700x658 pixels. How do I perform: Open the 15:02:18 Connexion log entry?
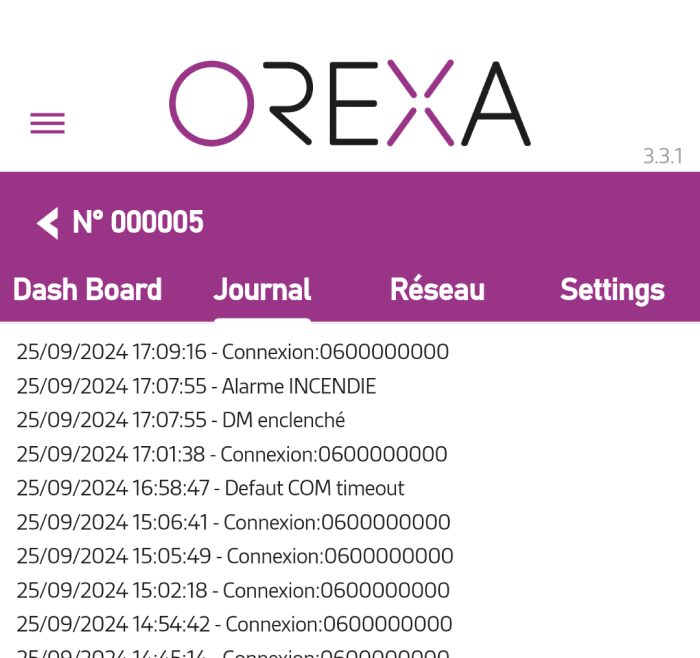click(x=232, y=590)
